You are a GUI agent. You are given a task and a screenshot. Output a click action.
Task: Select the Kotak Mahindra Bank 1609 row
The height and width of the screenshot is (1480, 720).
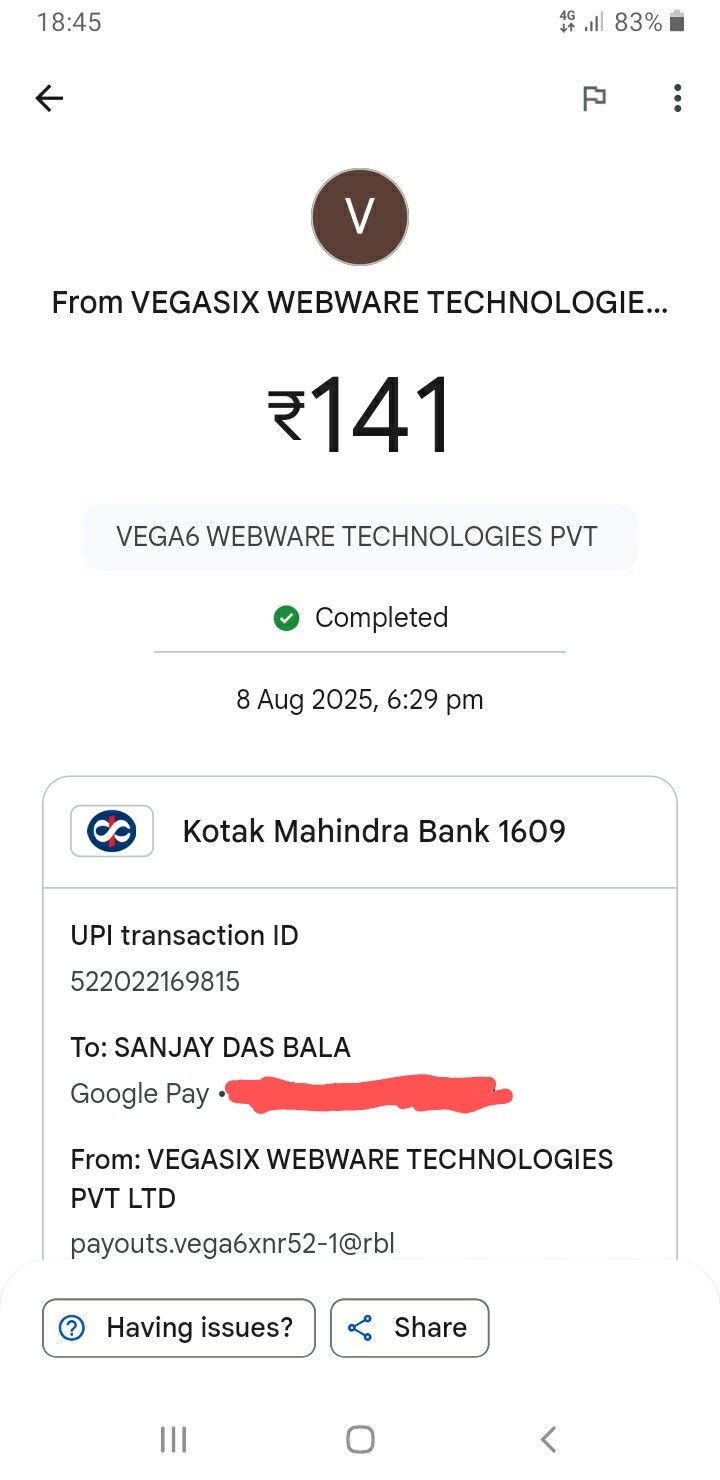point(374,831)
